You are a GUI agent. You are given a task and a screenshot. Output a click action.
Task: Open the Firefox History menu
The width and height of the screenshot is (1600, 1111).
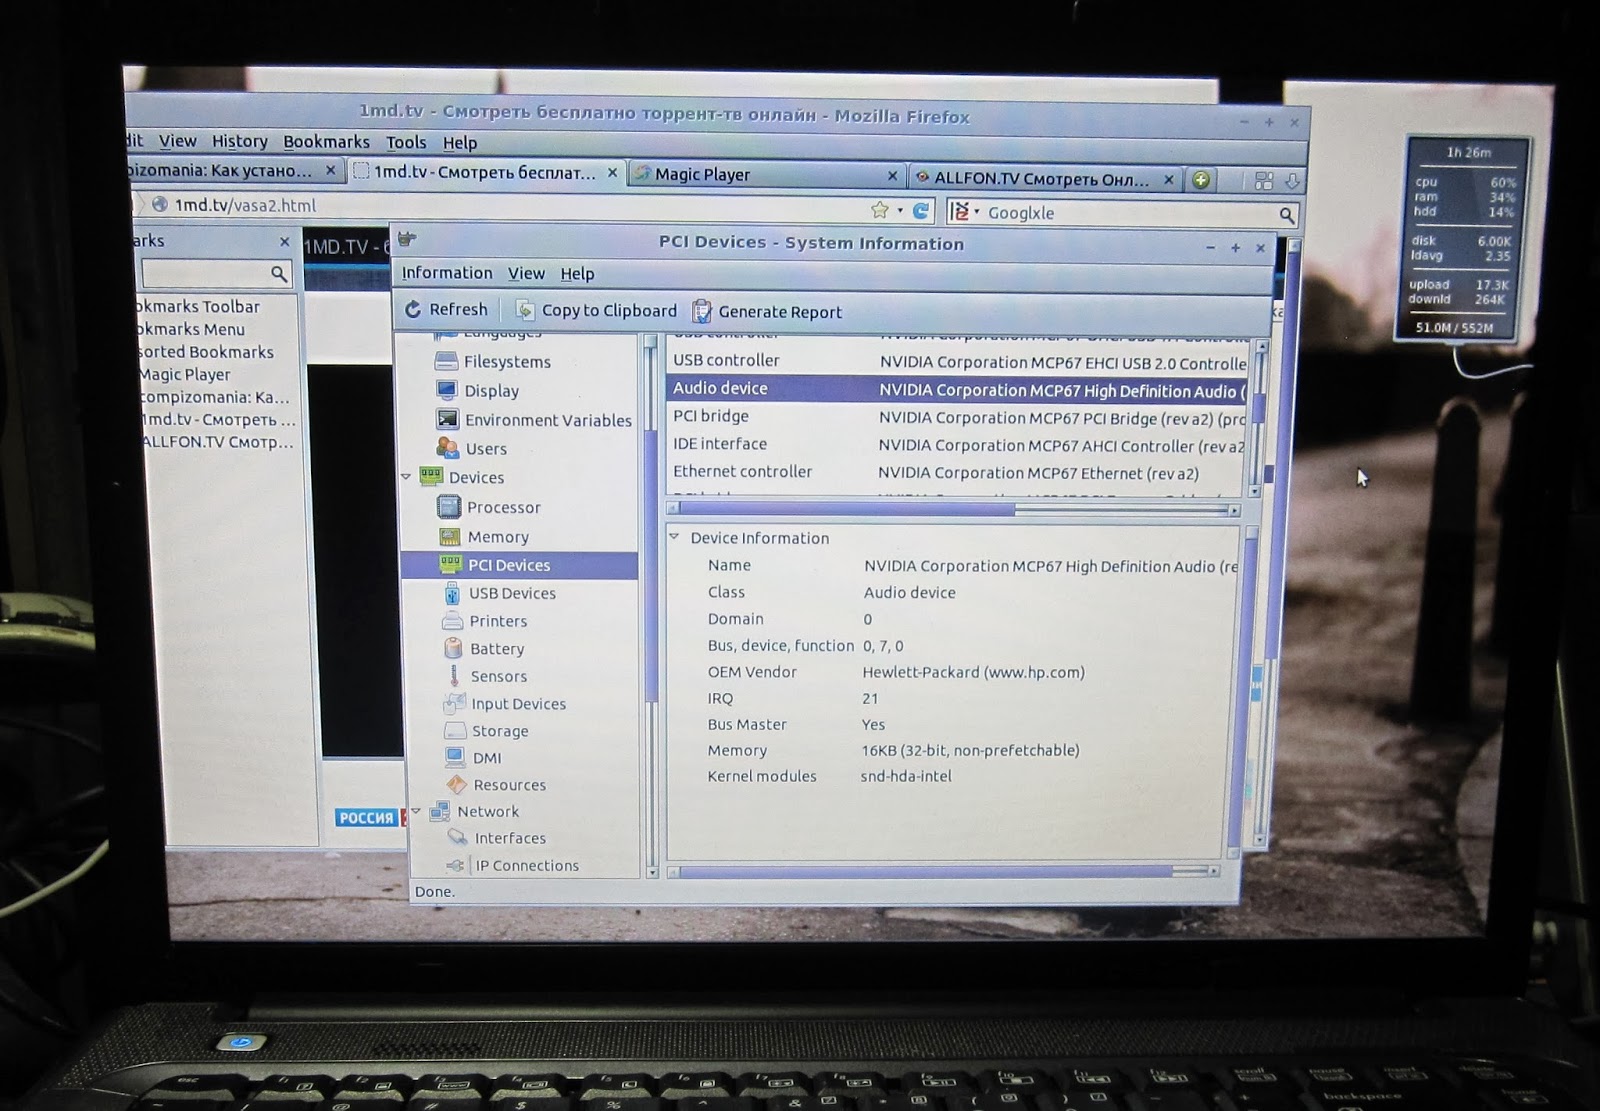point(240,141)
